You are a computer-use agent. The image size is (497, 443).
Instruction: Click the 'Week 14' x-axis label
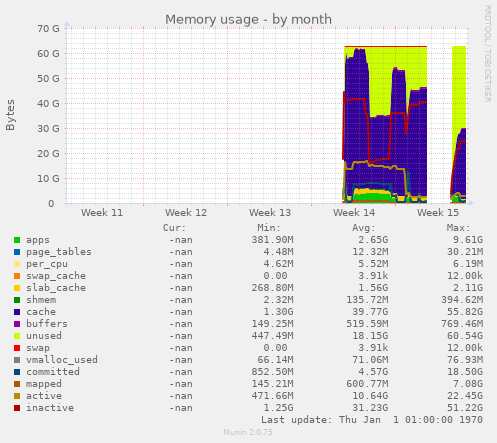(x=354, y=213)
